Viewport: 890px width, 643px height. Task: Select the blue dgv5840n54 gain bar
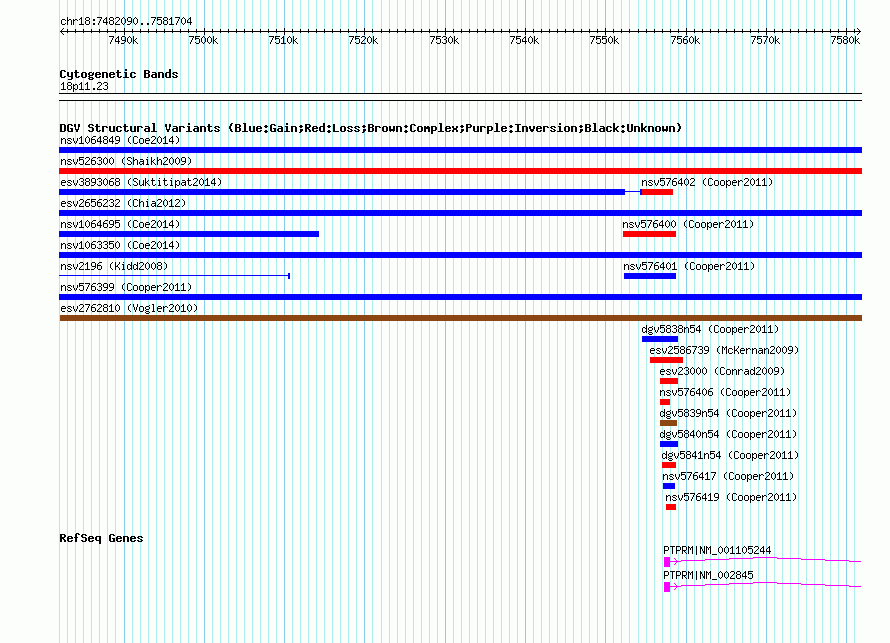tap(669, 444)
